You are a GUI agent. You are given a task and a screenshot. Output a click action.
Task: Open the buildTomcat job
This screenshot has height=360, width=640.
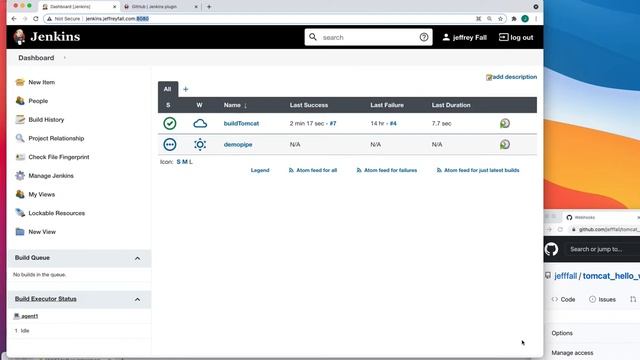coord(241,123)
